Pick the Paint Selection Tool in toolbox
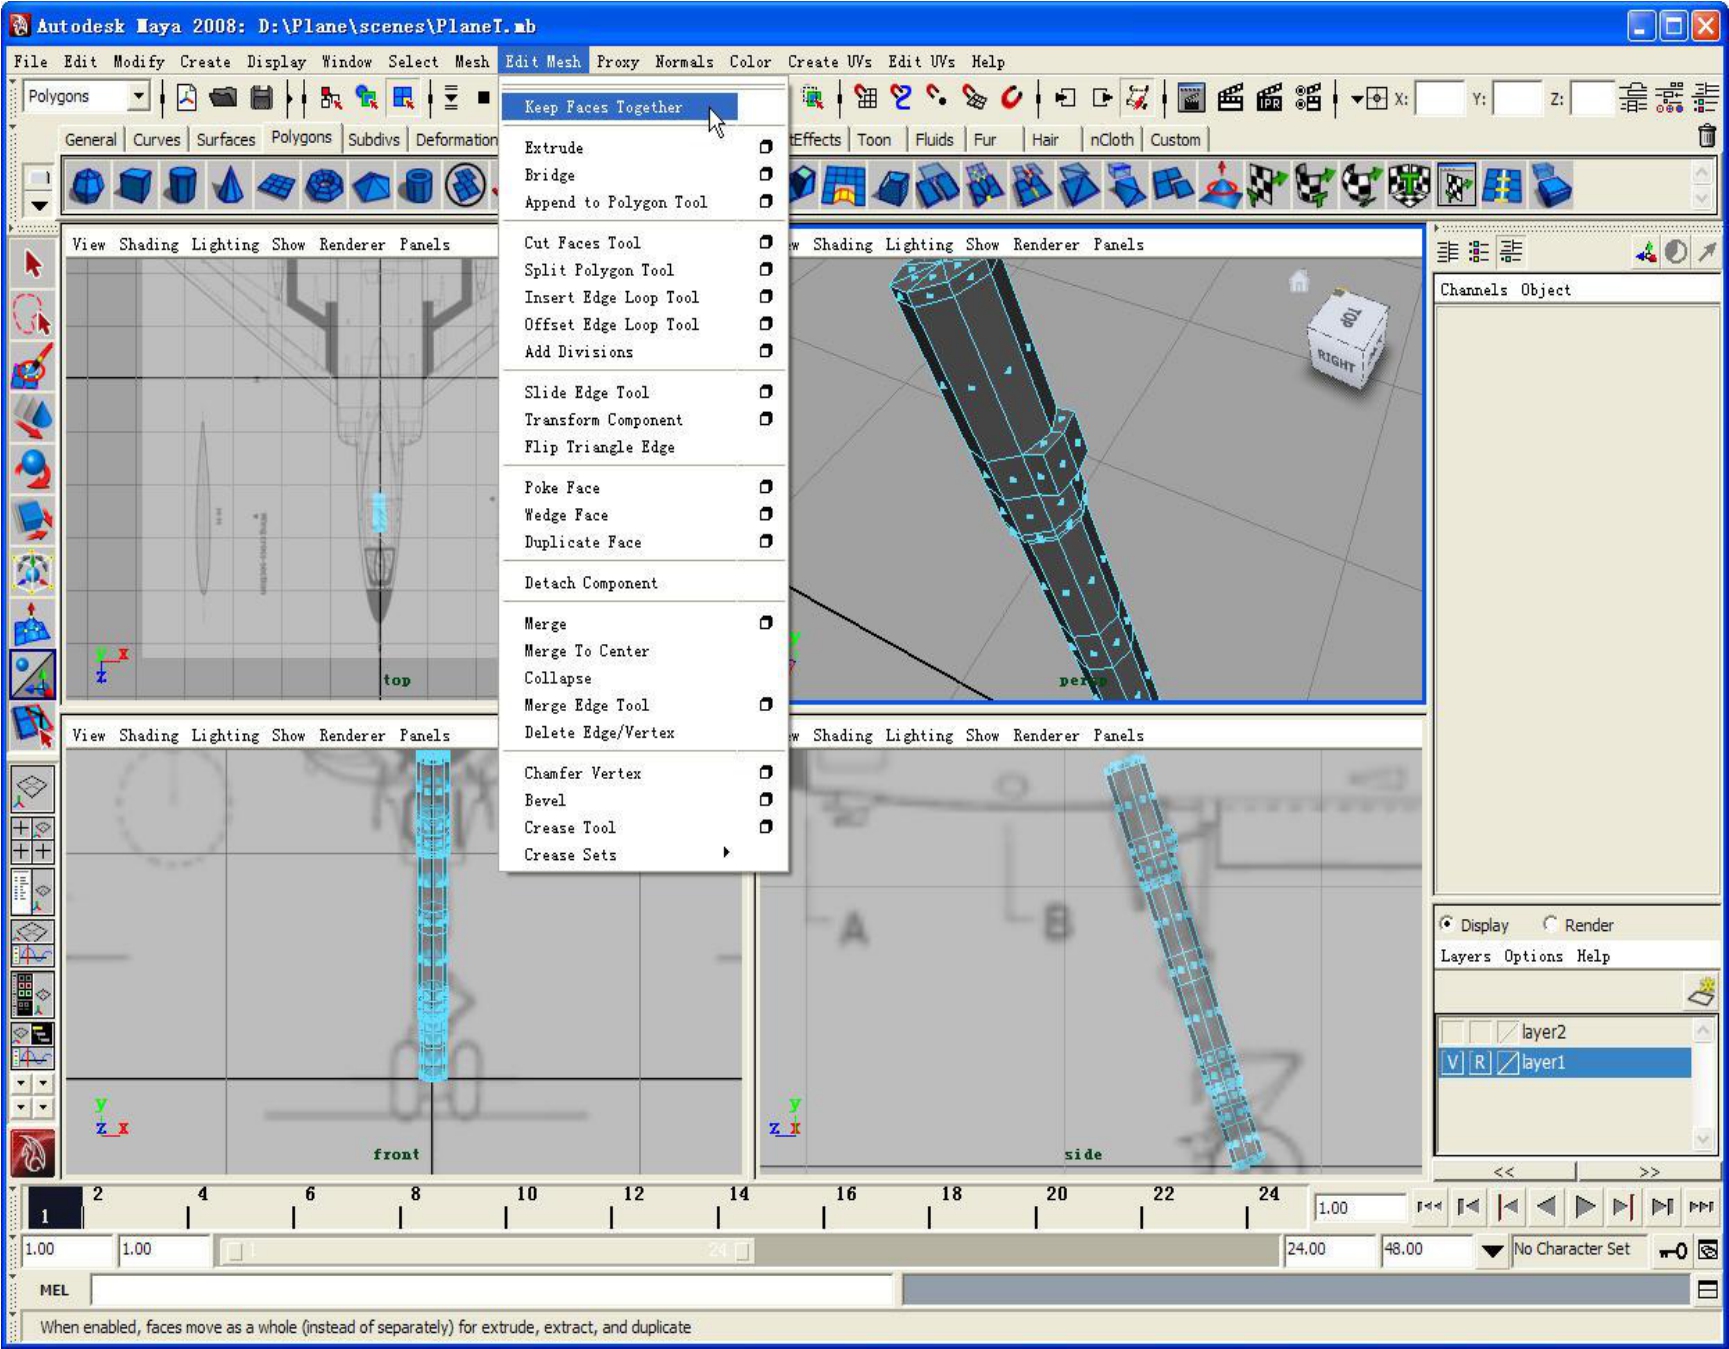The height and width of the screenshot is (1349, 1729). [x=32, y=367]
